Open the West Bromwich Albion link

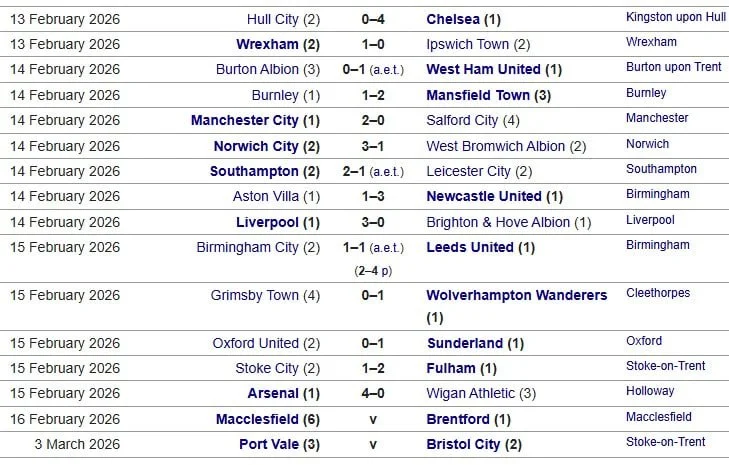tap(496, 146)
